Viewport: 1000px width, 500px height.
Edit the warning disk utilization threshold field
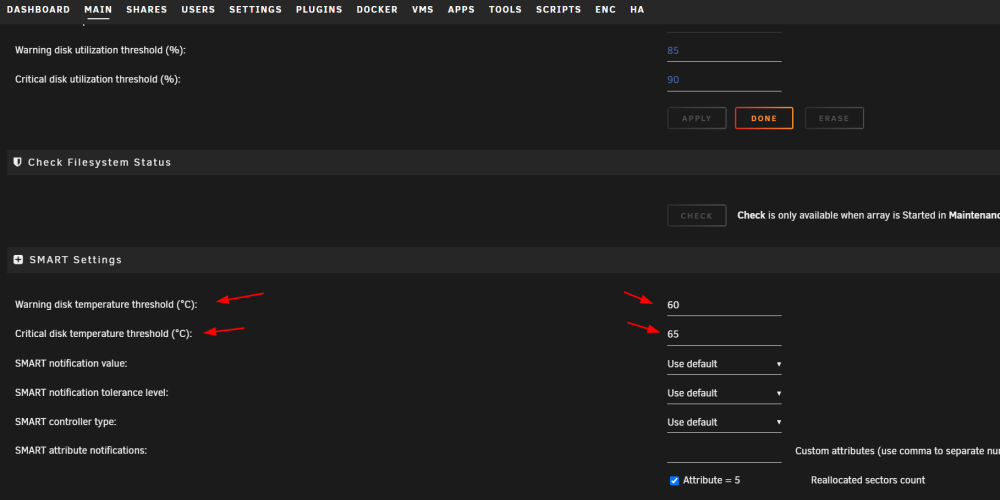(724, 51)
